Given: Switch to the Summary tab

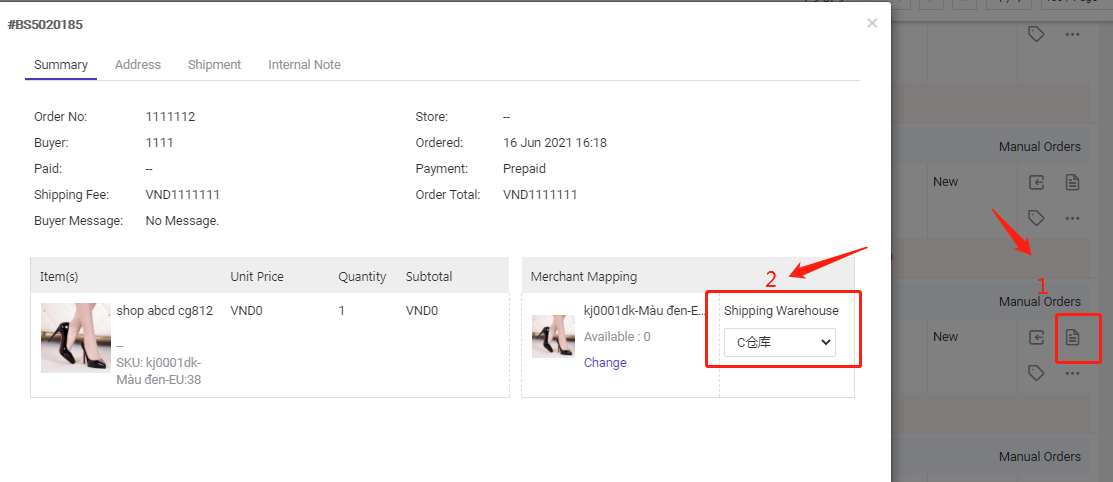Looking at the screenshot, I should [x=61, y=65].
